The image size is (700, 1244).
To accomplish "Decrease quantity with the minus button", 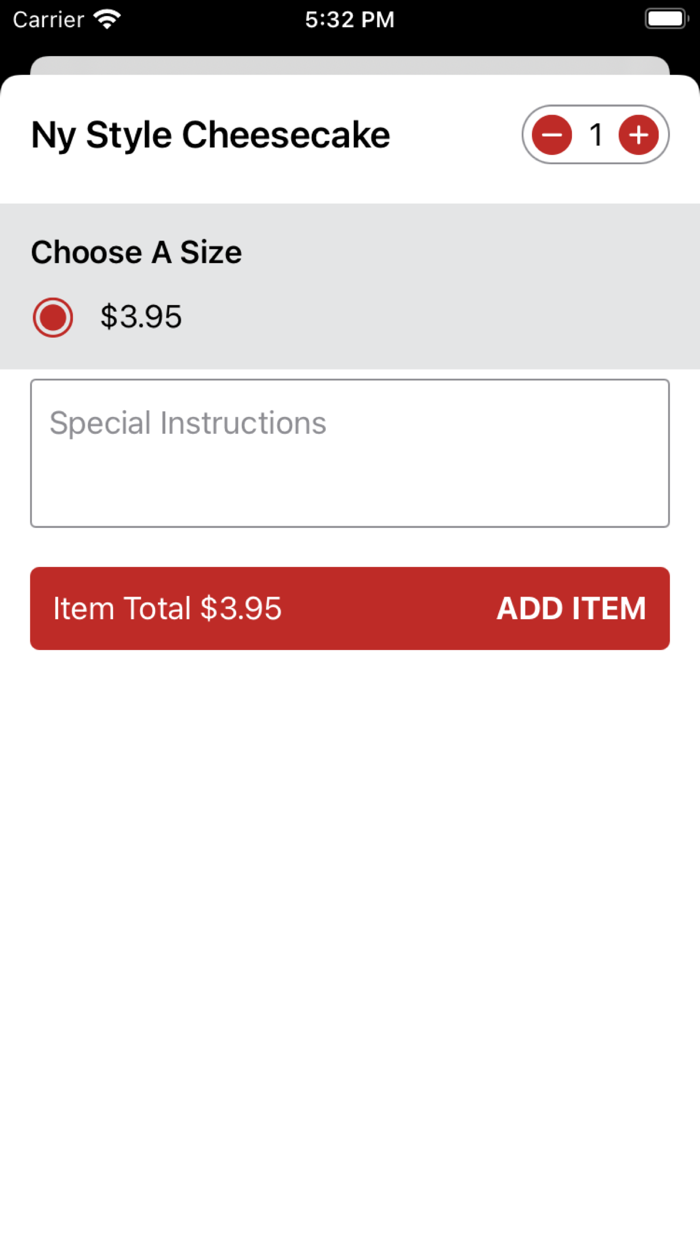I will [x=551, y=135].
